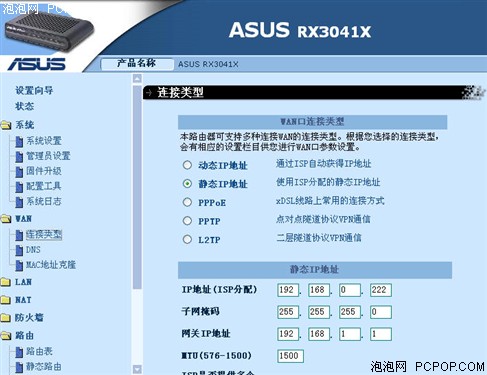The image size is (487, 375).
Task: Click 网关IP地址 first octet field 192
Action: [288, 334]
